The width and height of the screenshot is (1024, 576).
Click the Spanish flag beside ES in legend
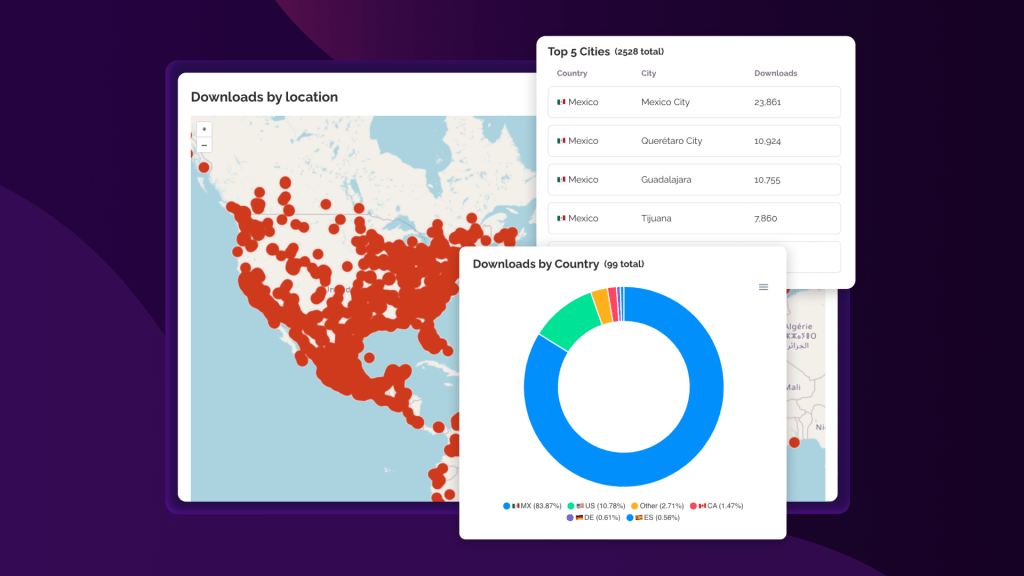(639, 518)
